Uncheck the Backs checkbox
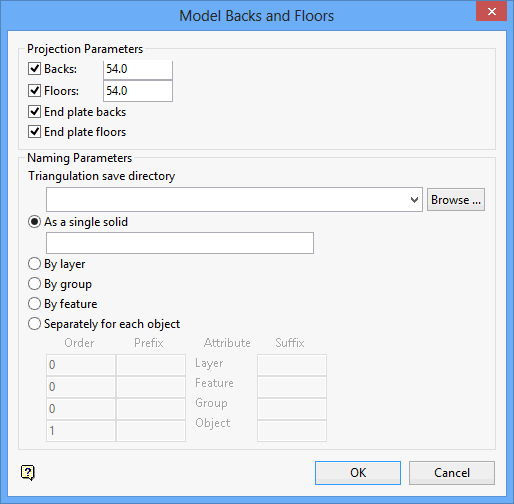This screenshot has height=504, width=514. pos(35,69)
